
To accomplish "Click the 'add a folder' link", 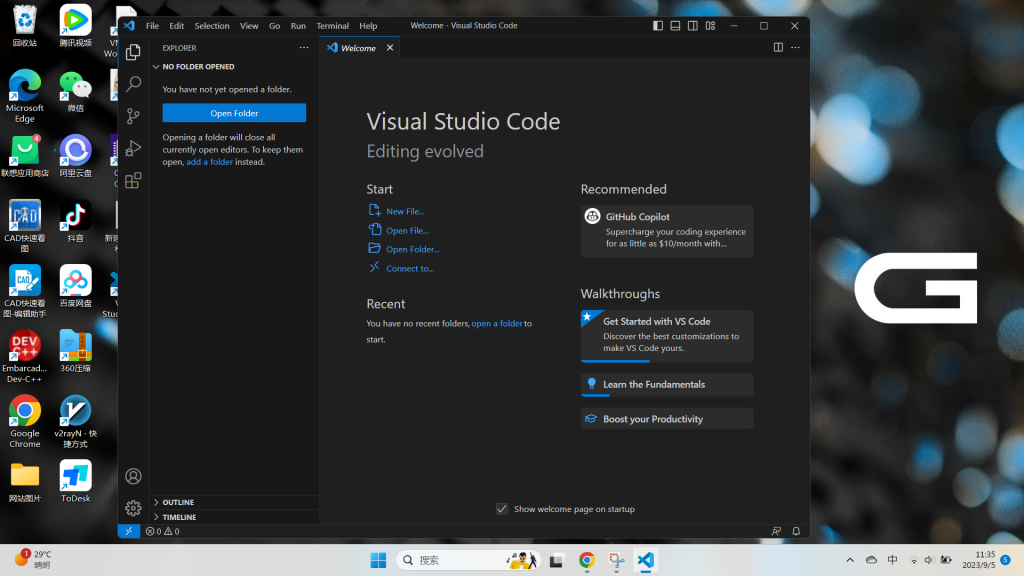I will click(x=210, y=162).
